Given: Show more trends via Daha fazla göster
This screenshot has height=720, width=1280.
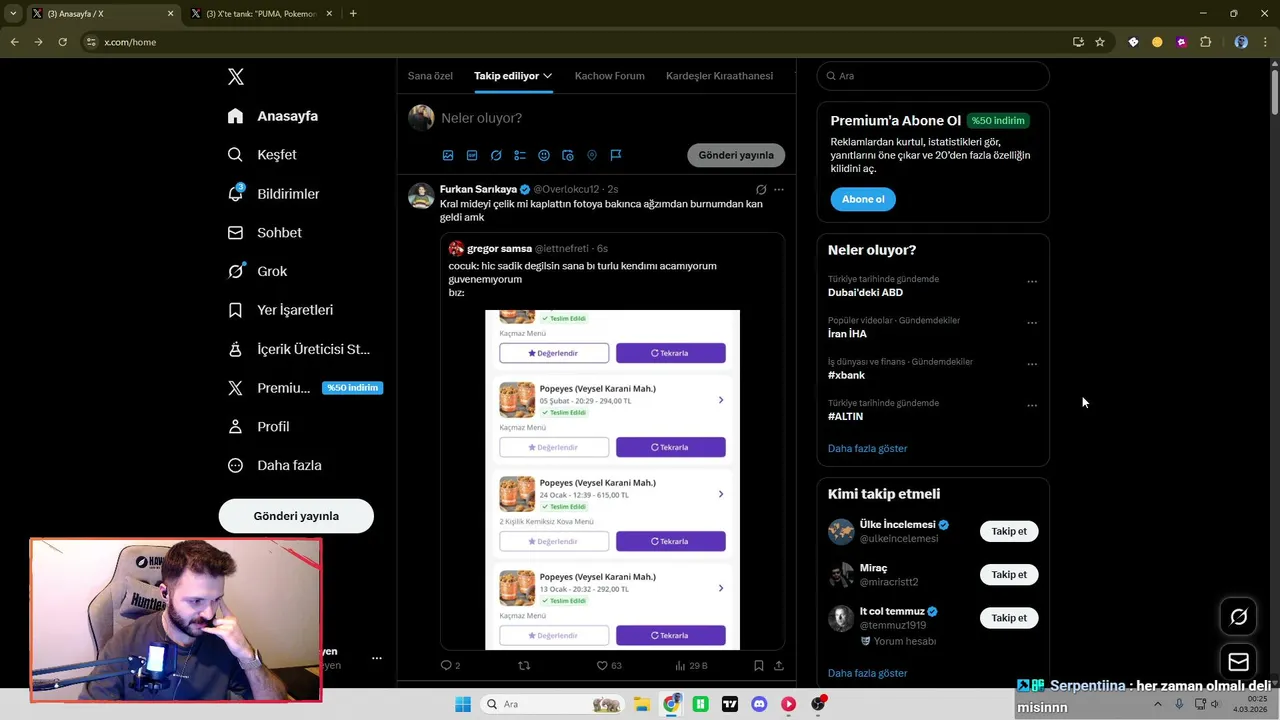Looking at the screenshot, I should [x=867, y=448].
